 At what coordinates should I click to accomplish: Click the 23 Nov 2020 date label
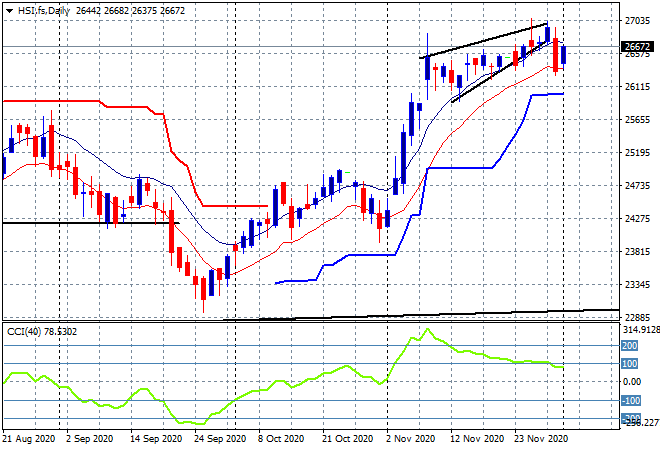[541, 439]
